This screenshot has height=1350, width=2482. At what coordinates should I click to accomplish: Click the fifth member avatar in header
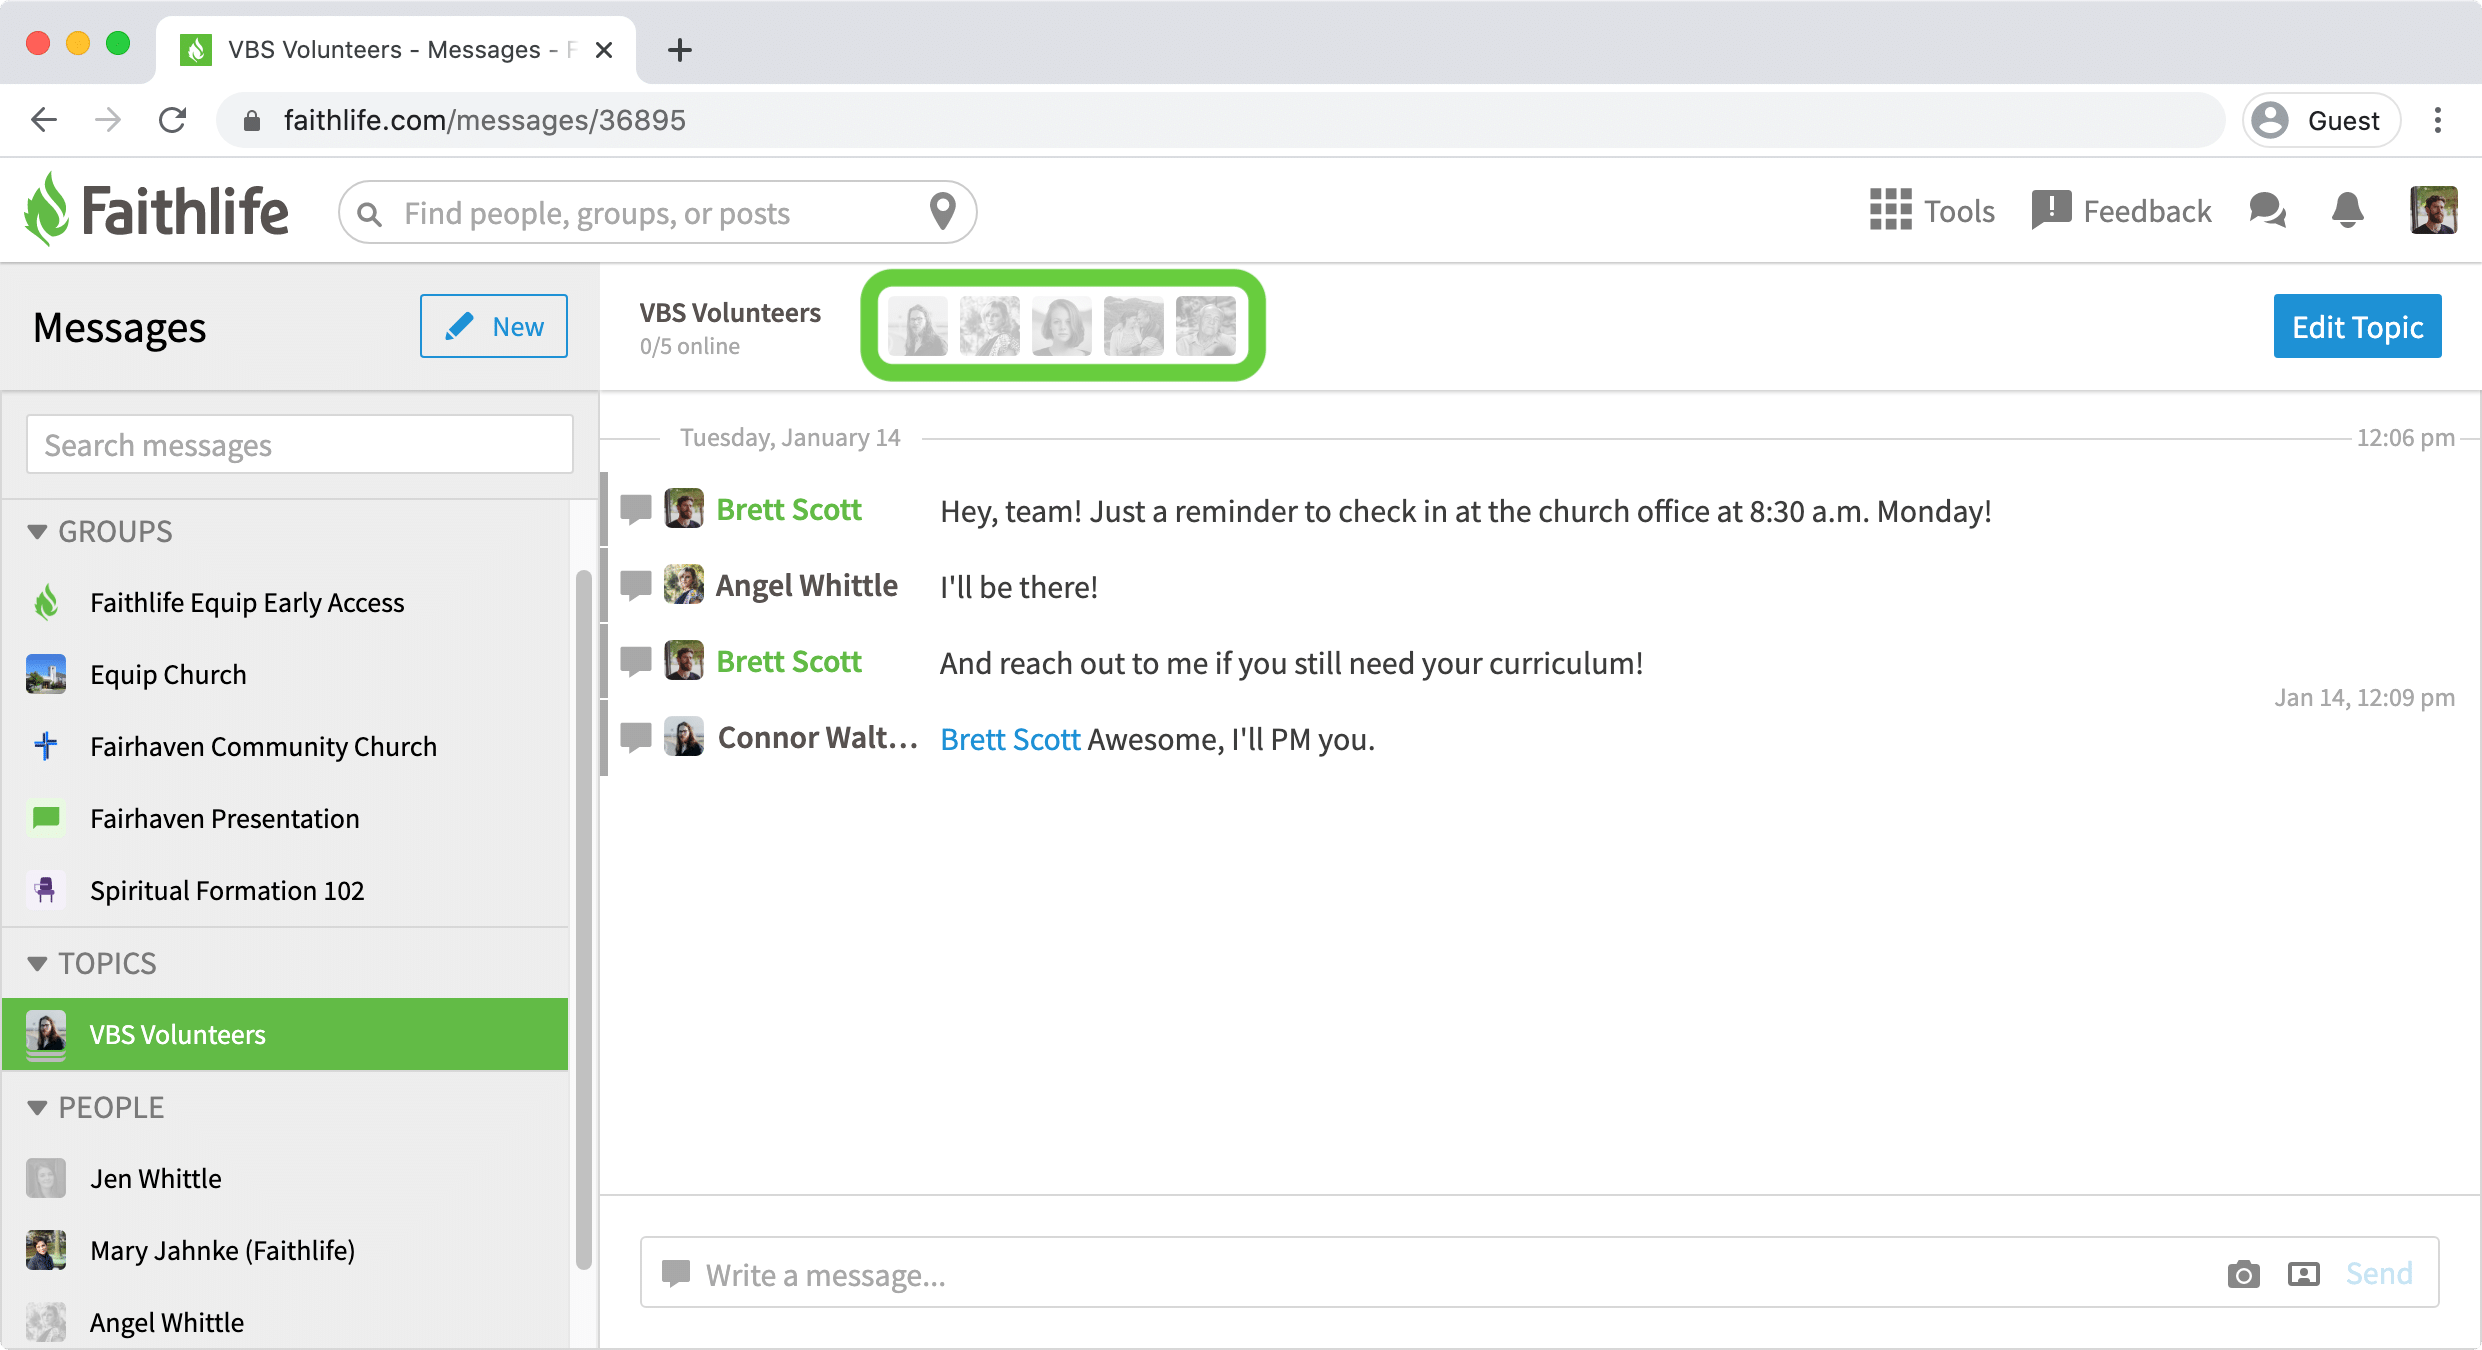(1206, 326)
